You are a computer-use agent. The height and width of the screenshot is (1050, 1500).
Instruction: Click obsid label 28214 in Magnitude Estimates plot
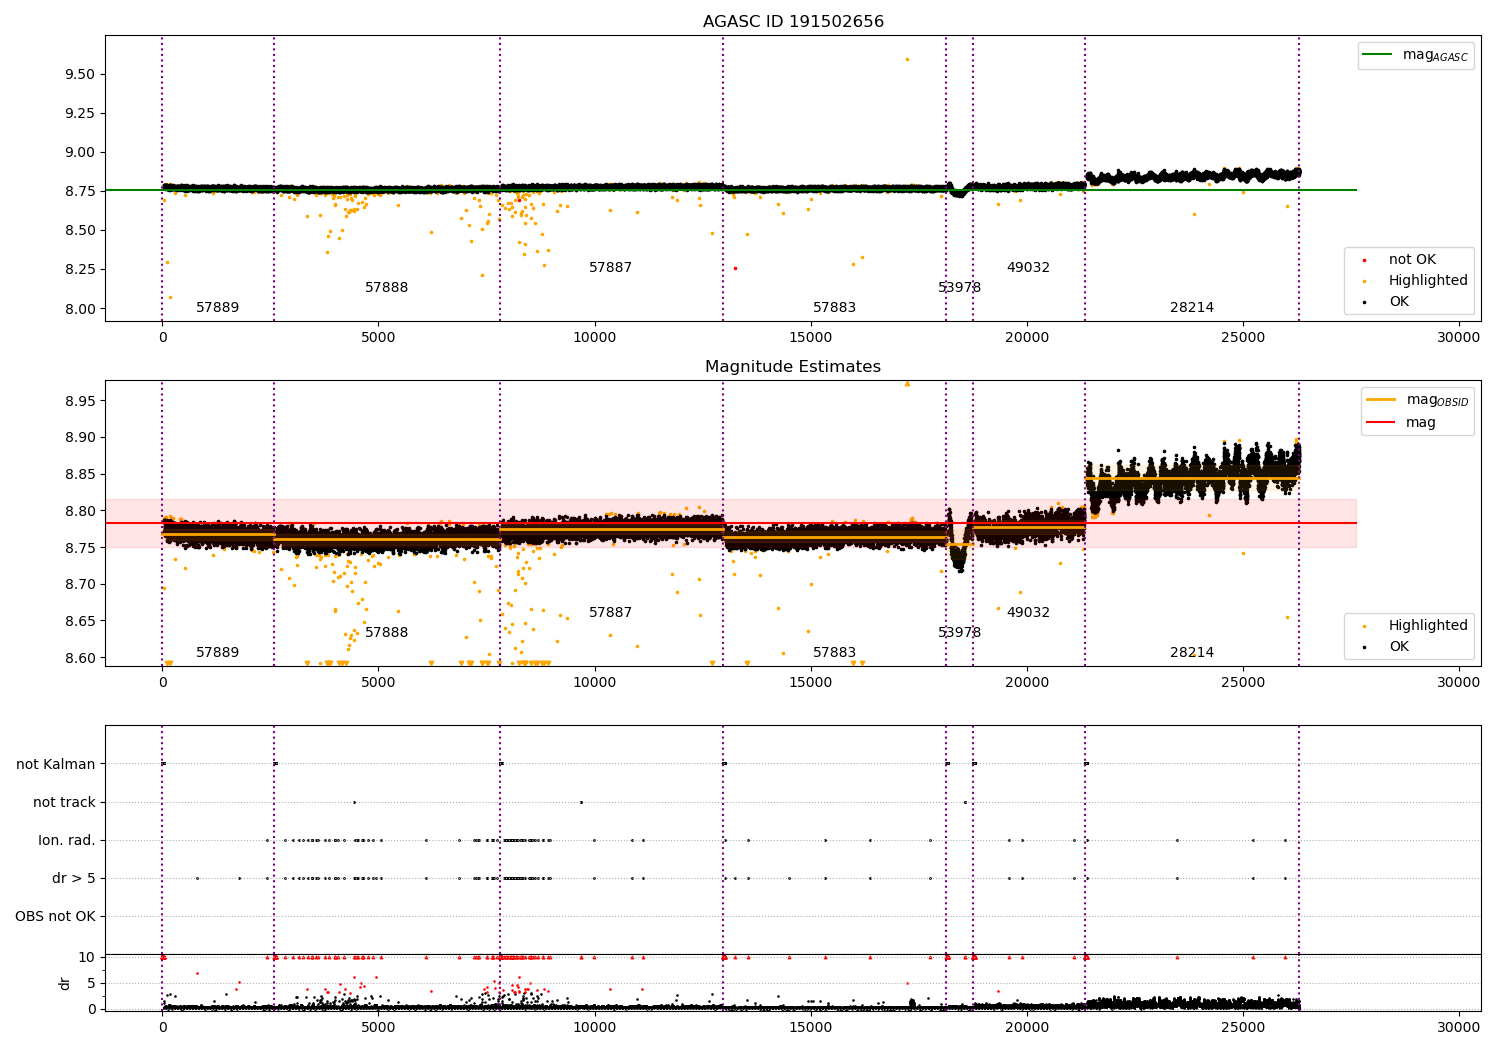pos(1192,653)
